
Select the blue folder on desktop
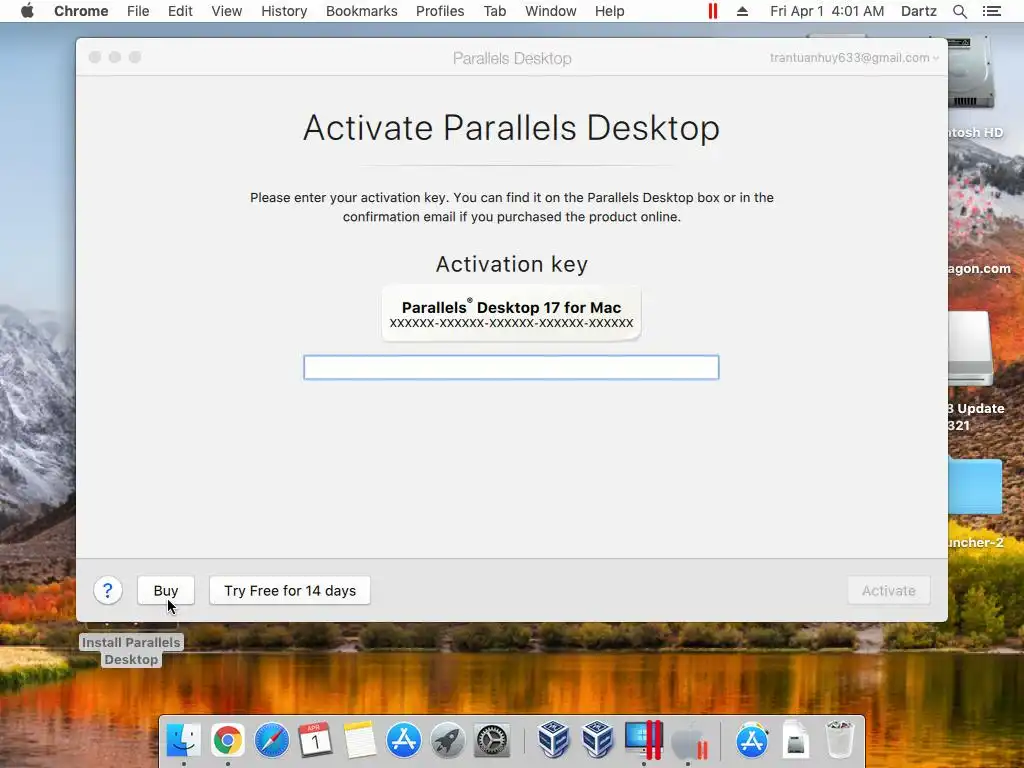click(975, 487)
